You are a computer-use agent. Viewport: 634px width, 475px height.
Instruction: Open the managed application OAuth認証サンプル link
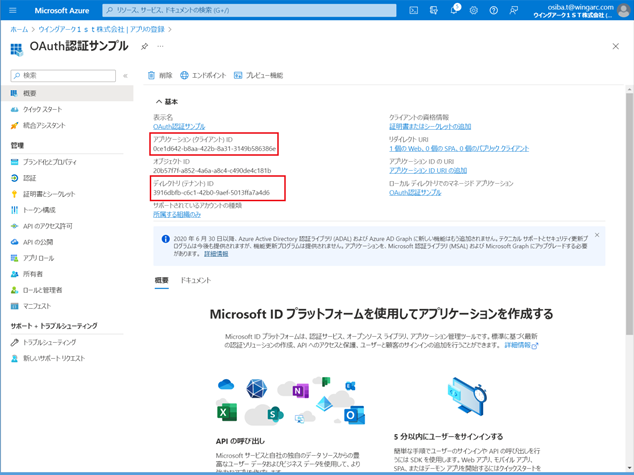point(415,192)
